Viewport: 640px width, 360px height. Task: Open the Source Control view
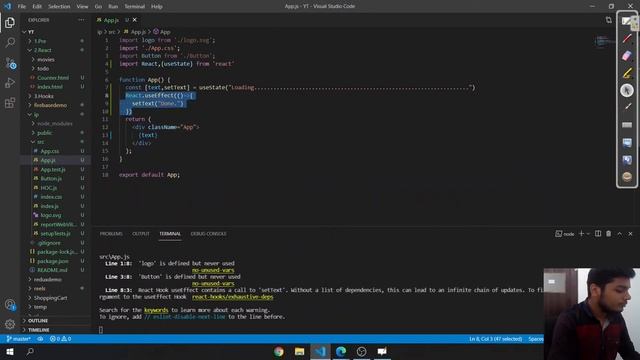tap(10, 62)
